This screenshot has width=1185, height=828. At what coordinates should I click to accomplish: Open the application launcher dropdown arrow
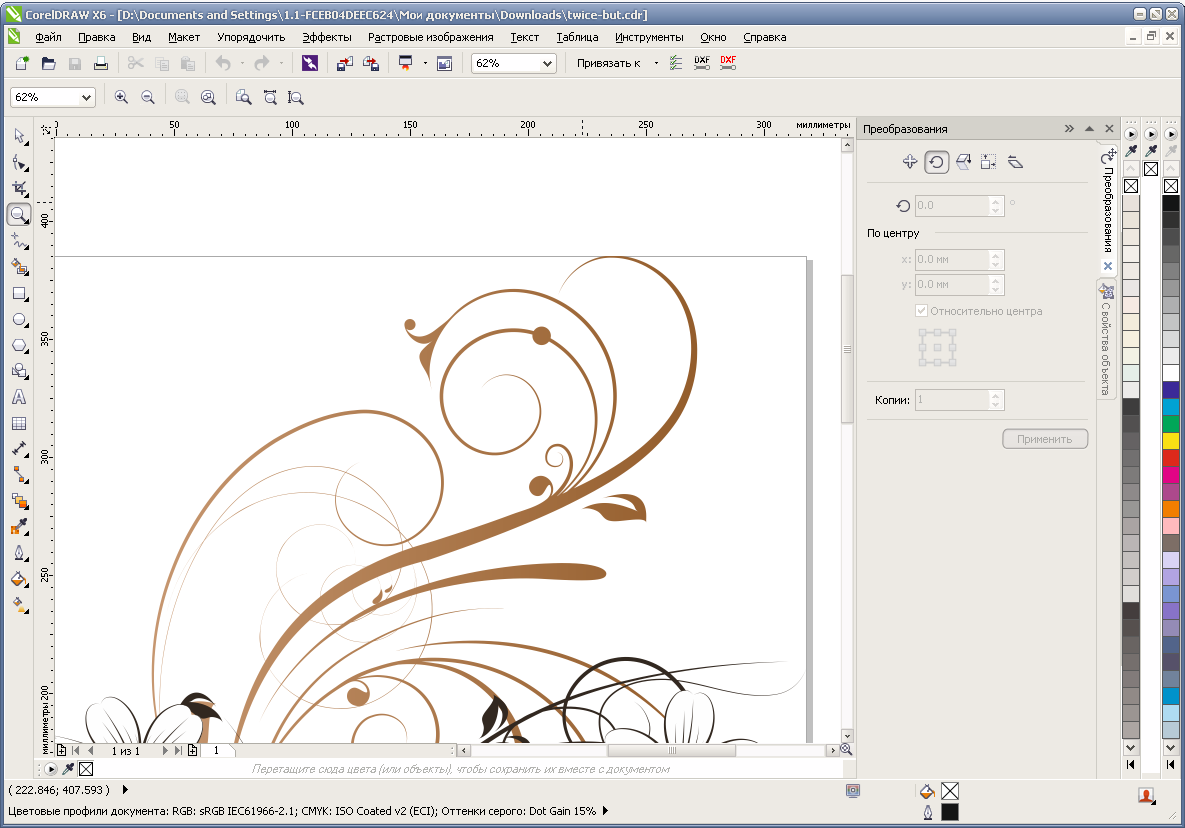(x=425, y=63)
